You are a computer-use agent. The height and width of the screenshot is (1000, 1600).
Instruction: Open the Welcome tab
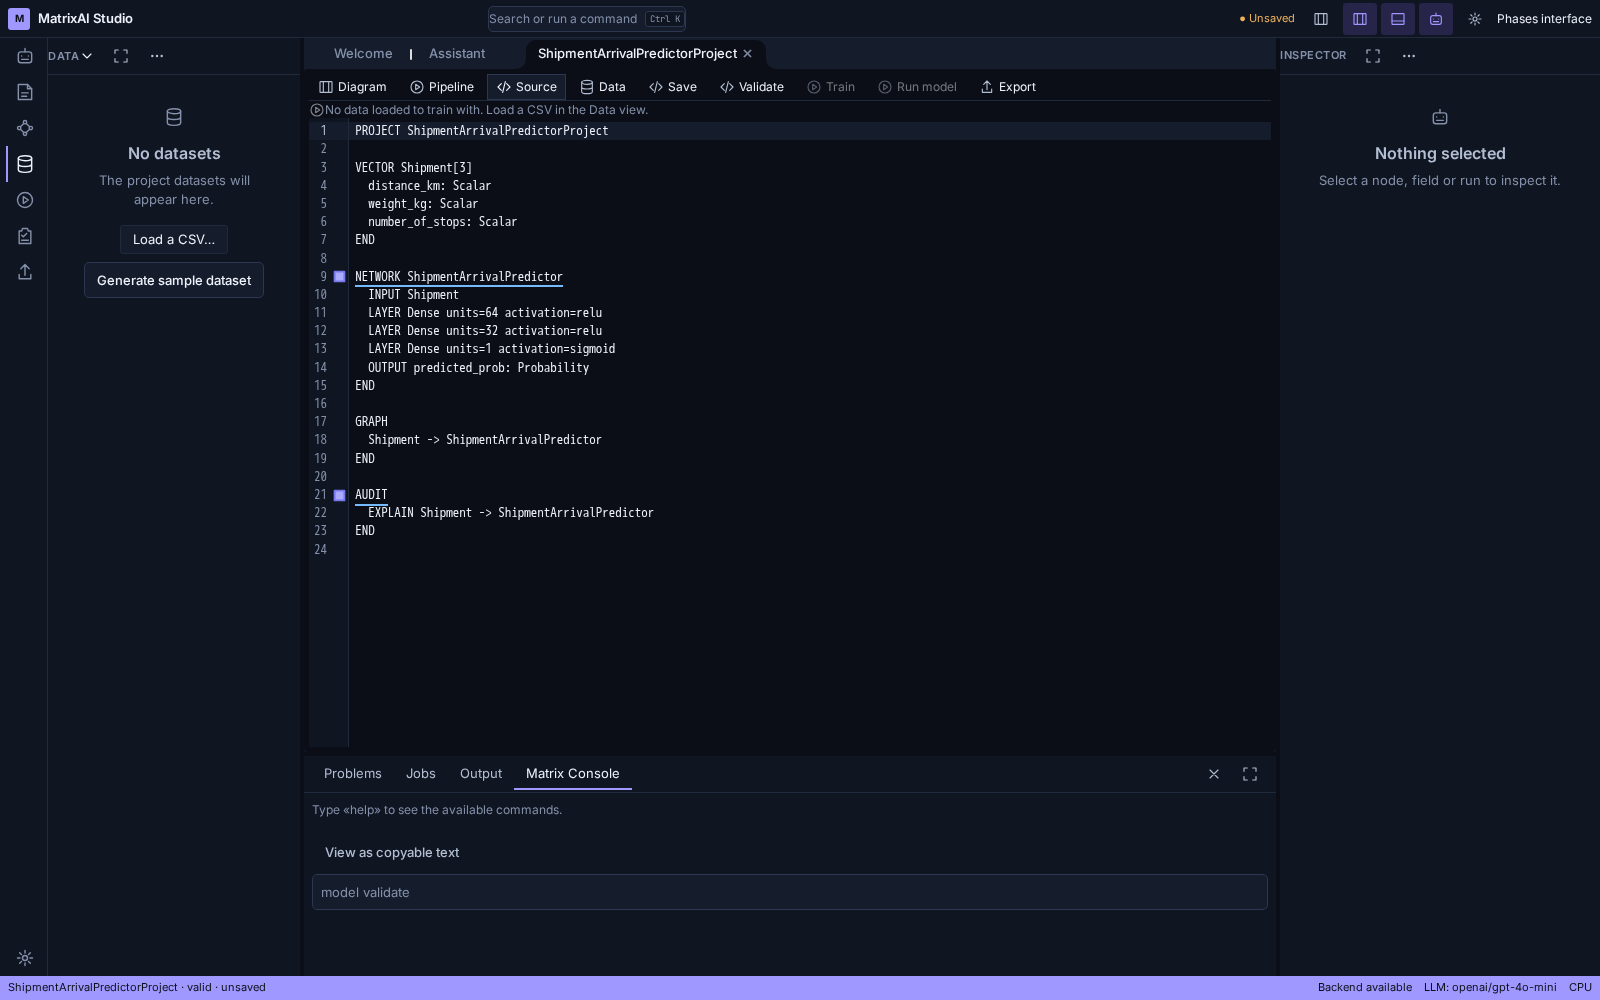(x=363, y=54)
